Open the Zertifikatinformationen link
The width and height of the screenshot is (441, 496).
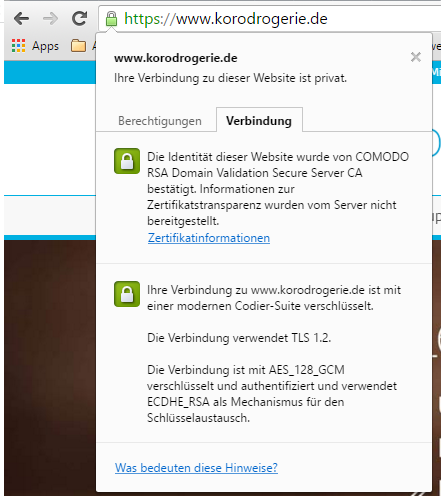click(209, 238)
